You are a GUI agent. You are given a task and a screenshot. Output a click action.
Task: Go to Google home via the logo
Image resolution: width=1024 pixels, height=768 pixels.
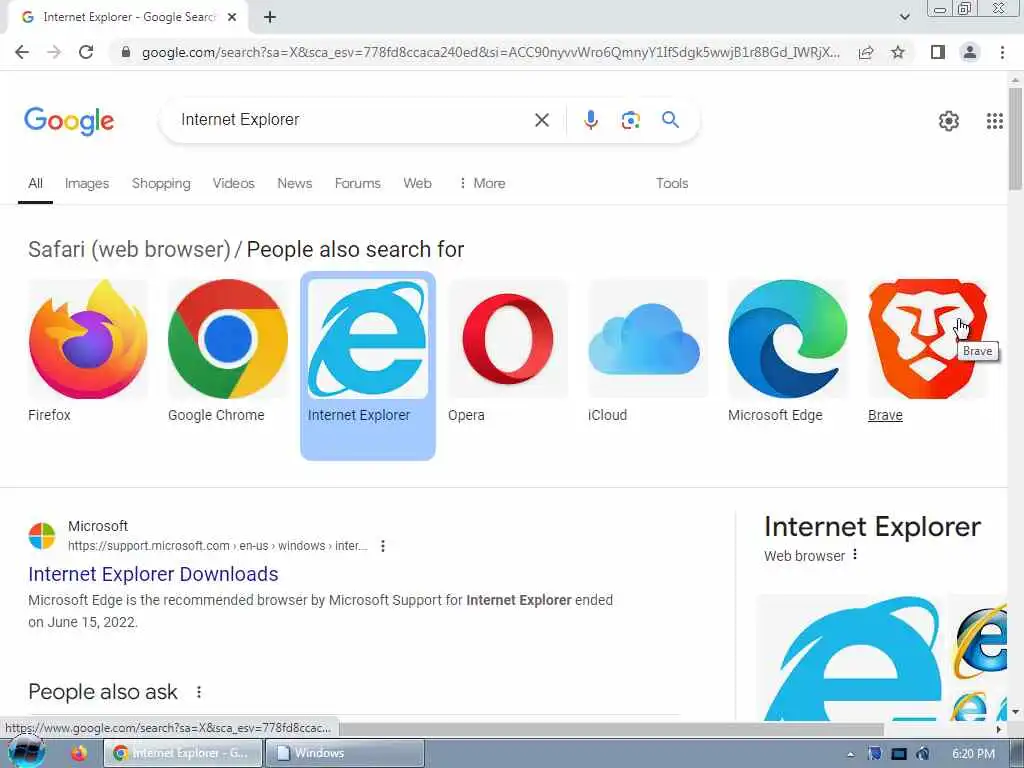click(69, 121)
